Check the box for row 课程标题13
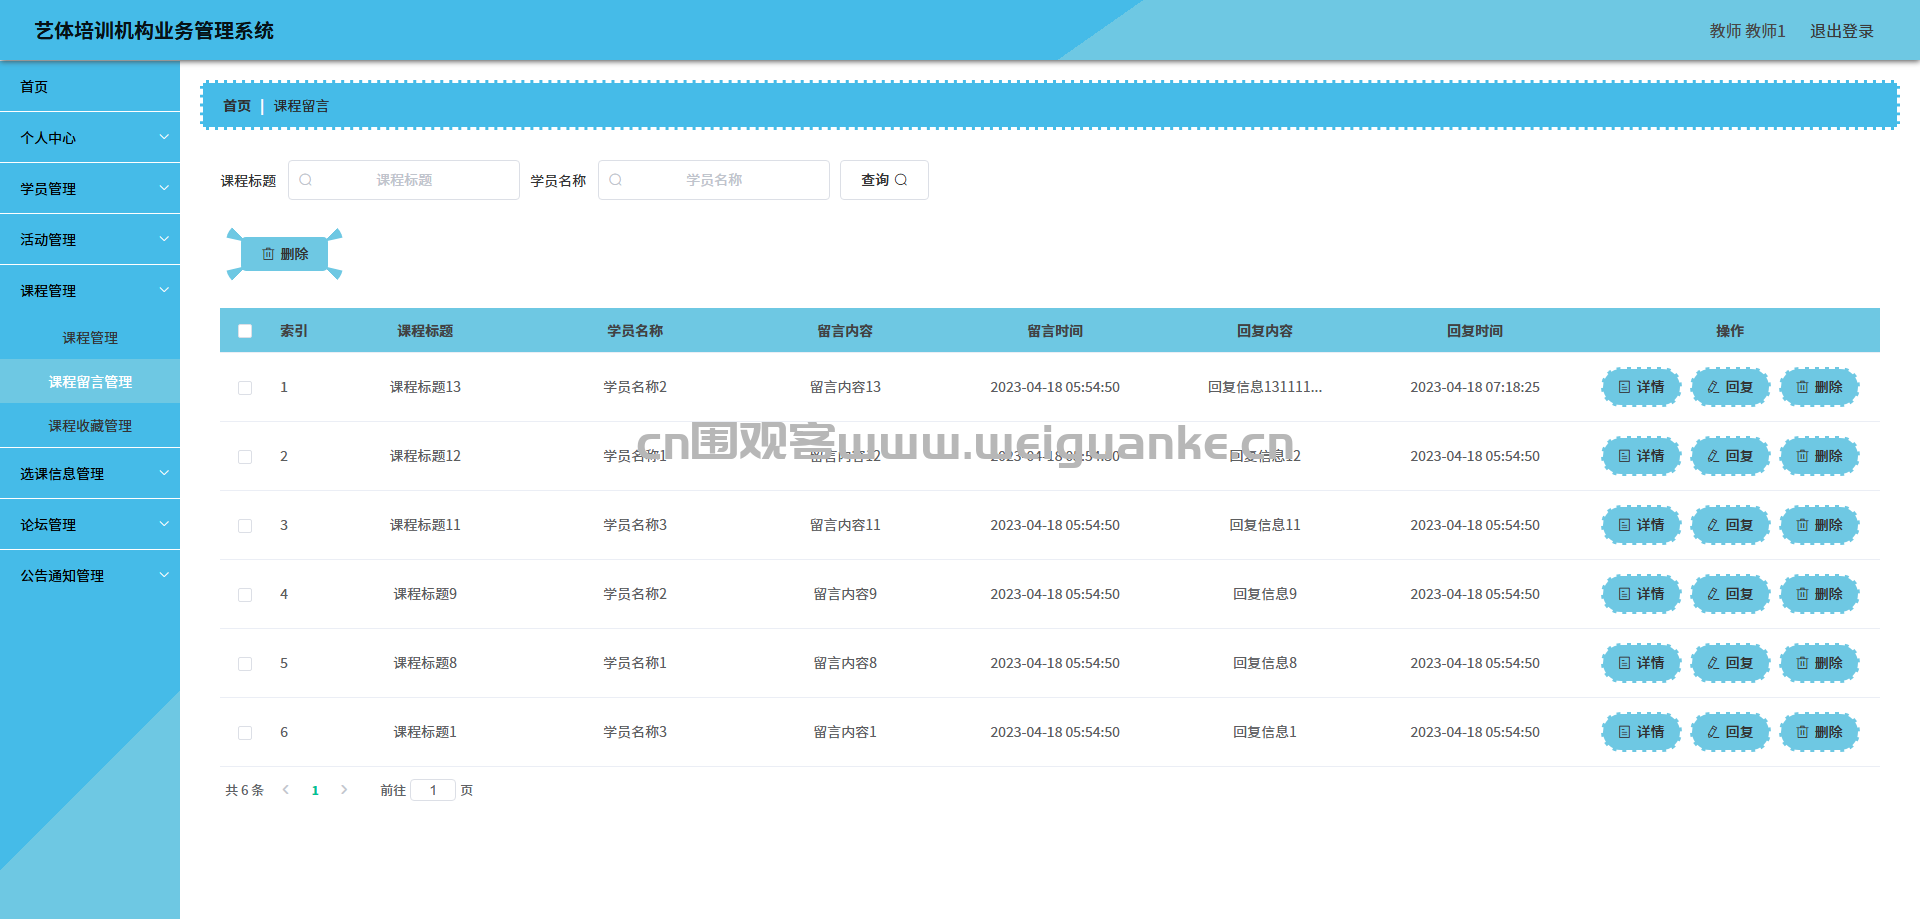1920x919 pixels. (x=245, y=388)
